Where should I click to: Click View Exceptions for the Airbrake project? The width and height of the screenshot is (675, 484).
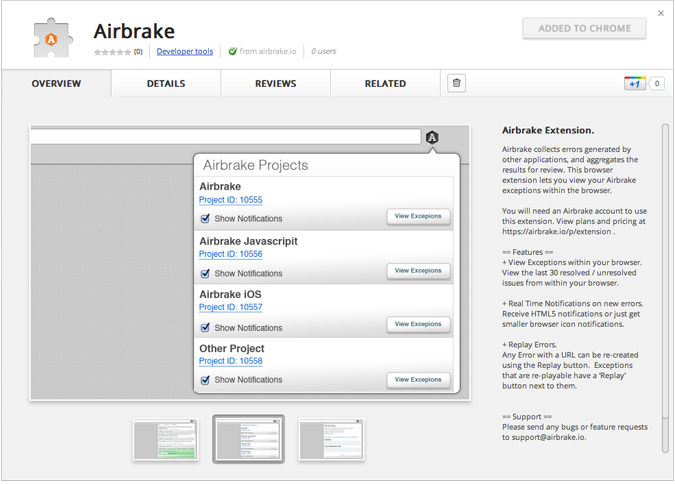pos(418,216)
